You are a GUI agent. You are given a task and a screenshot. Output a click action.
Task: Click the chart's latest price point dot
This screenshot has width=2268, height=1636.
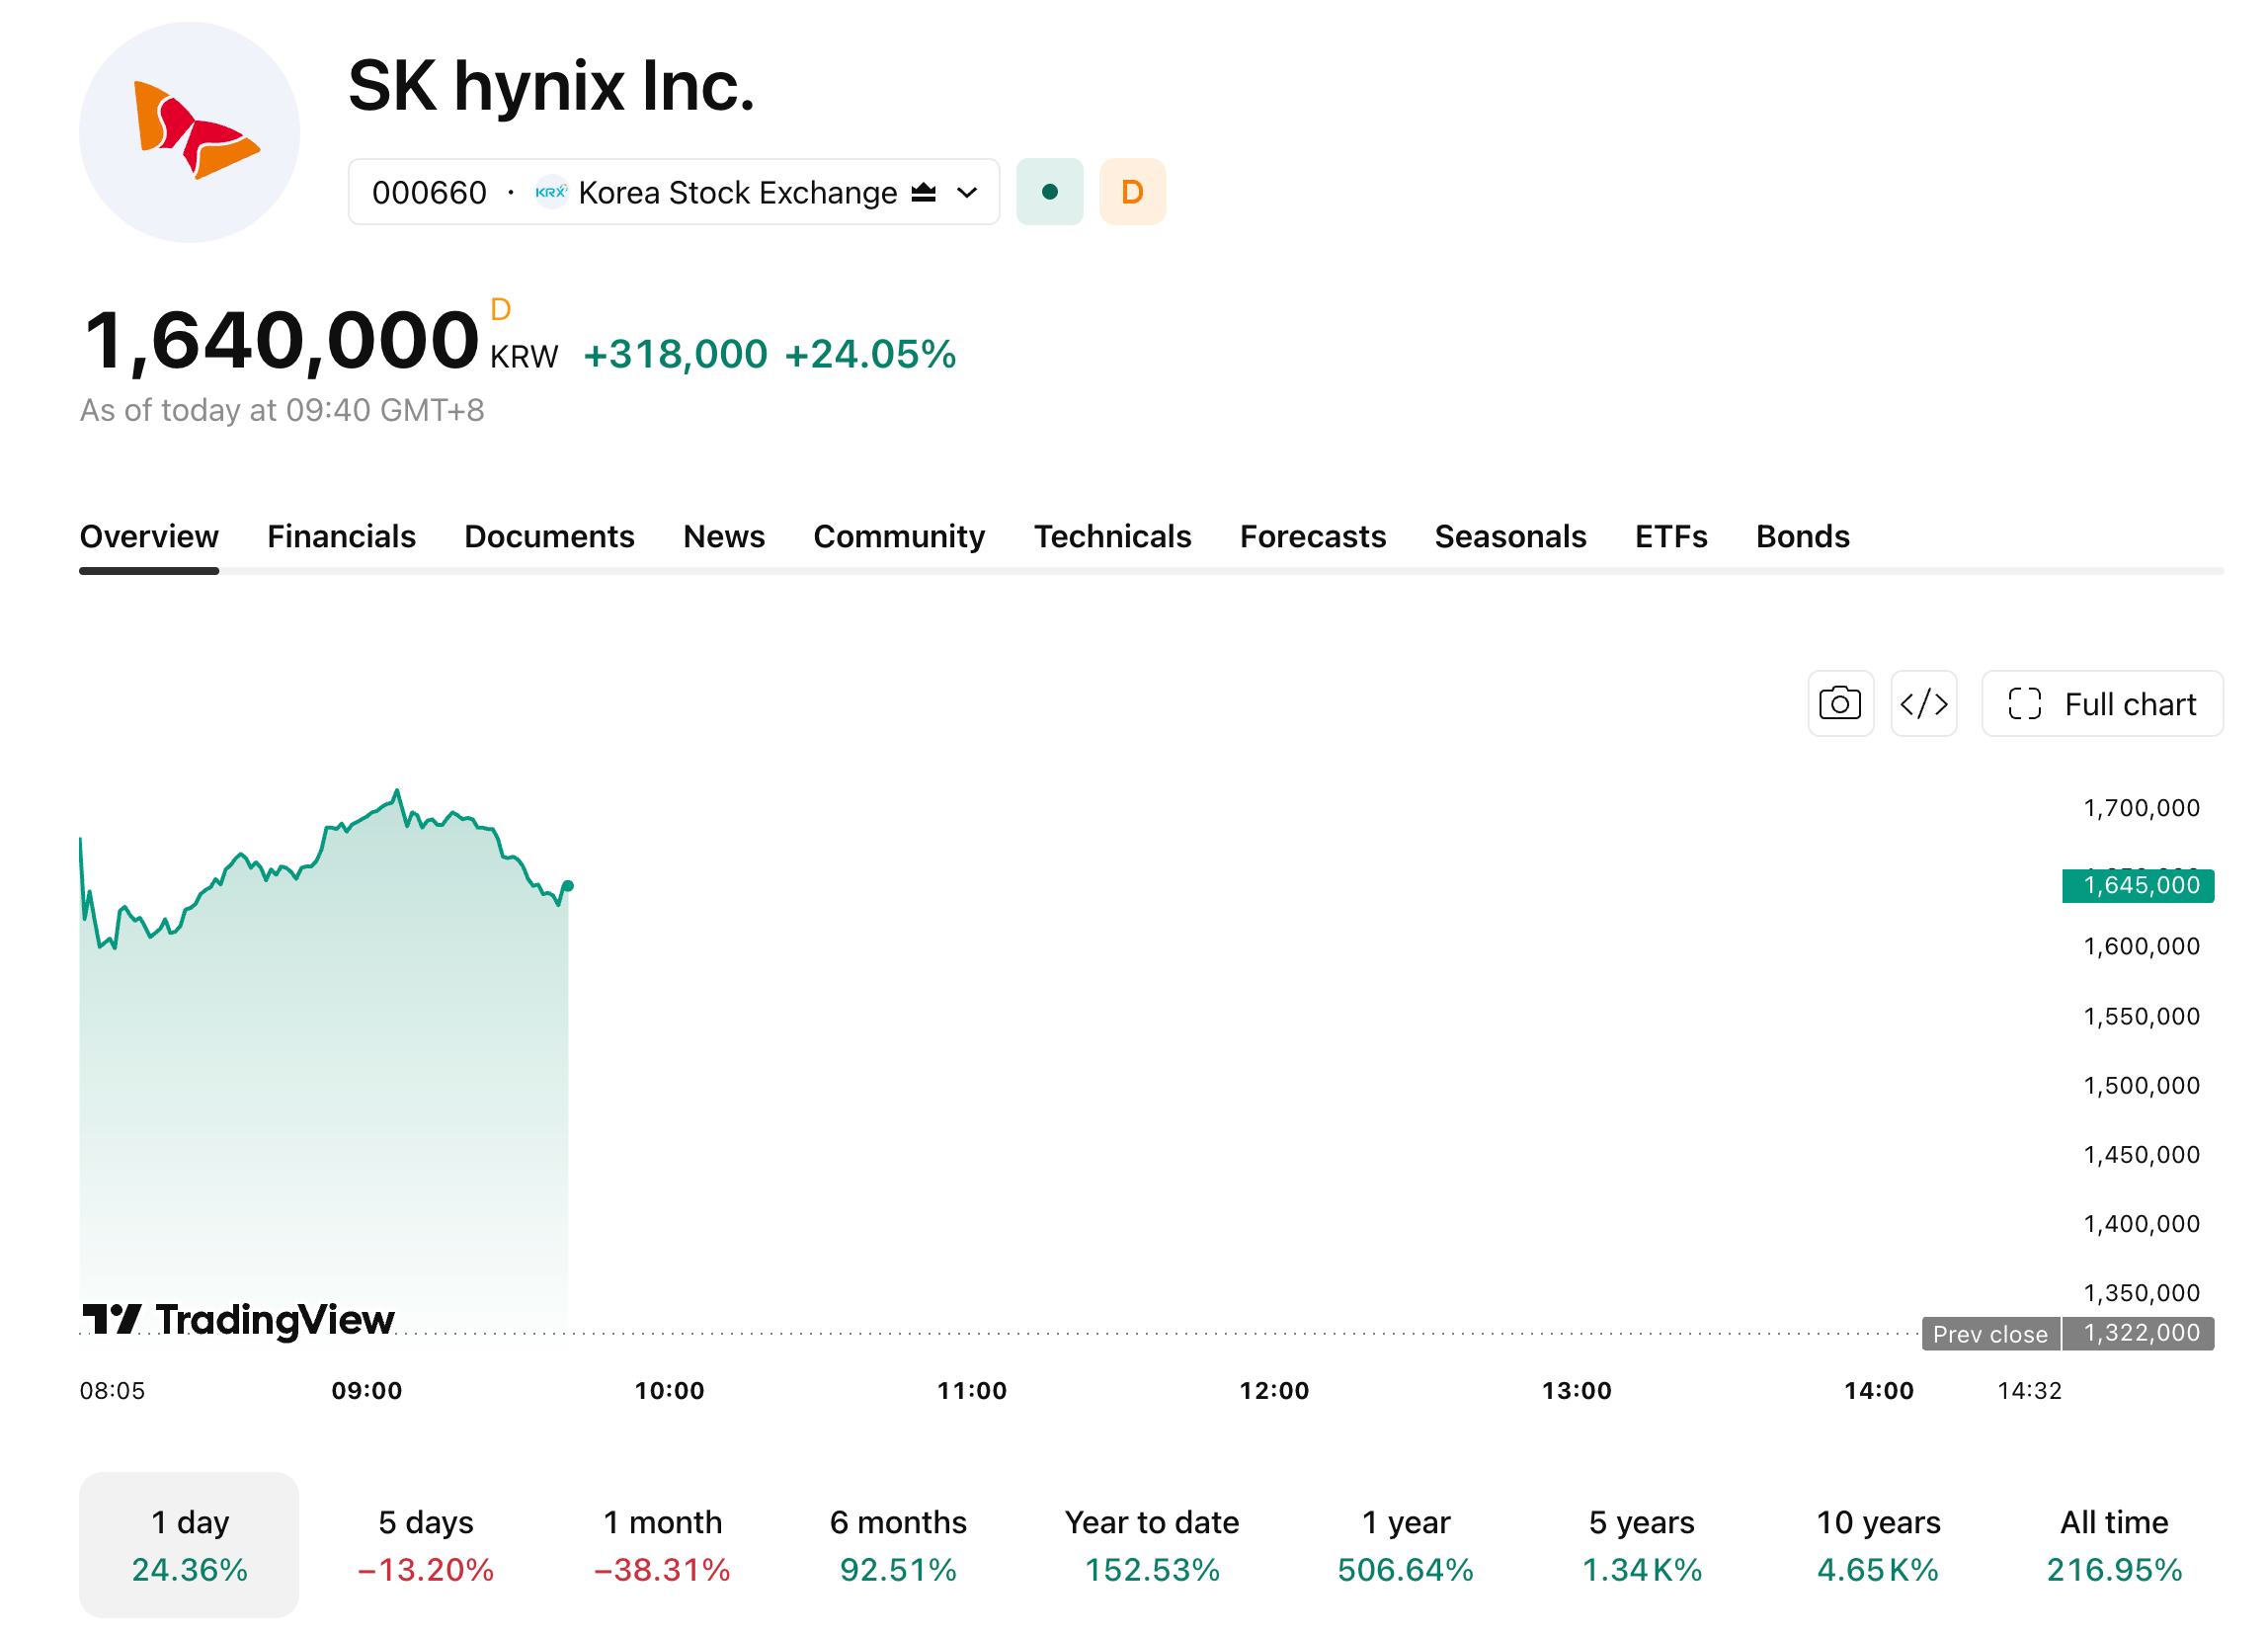(x=568, y=885)
